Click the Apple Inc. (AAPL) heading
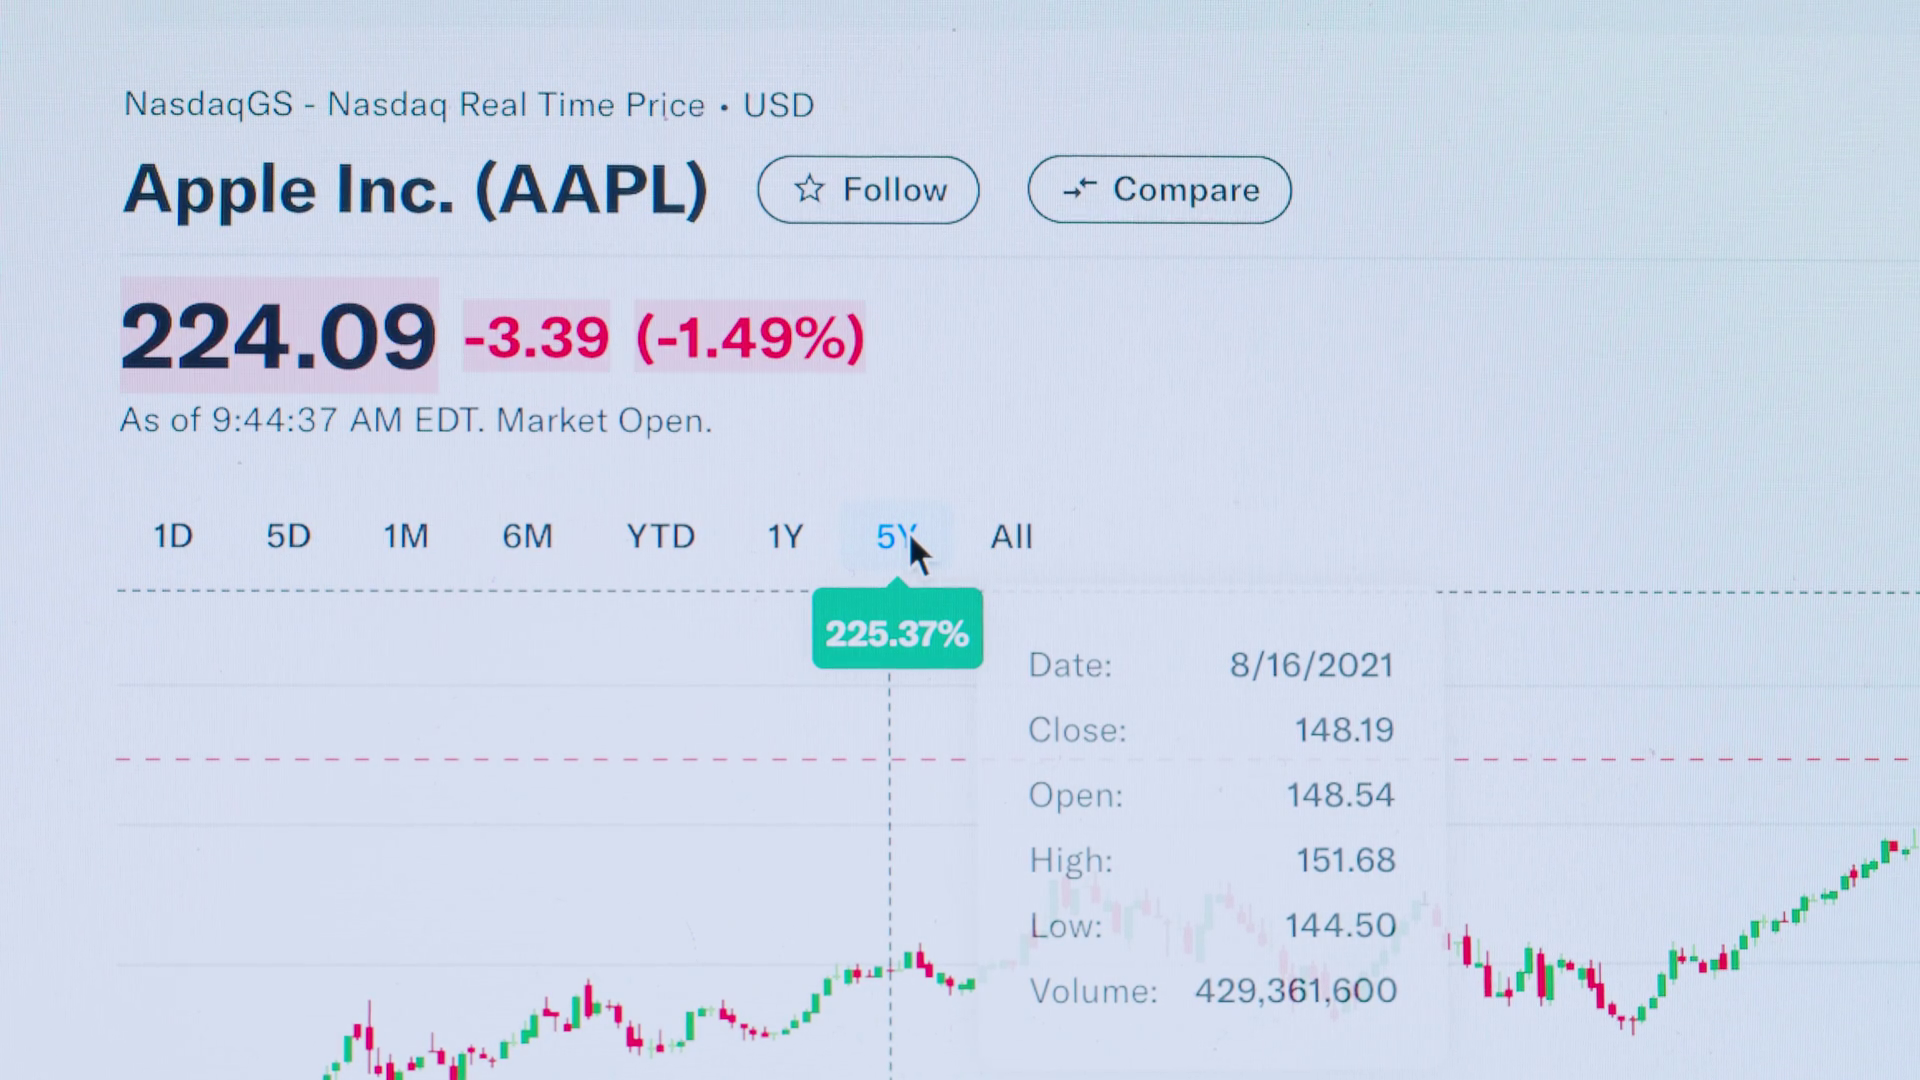The height and width of the screenshot is (1080, 1920). [415, 189]
